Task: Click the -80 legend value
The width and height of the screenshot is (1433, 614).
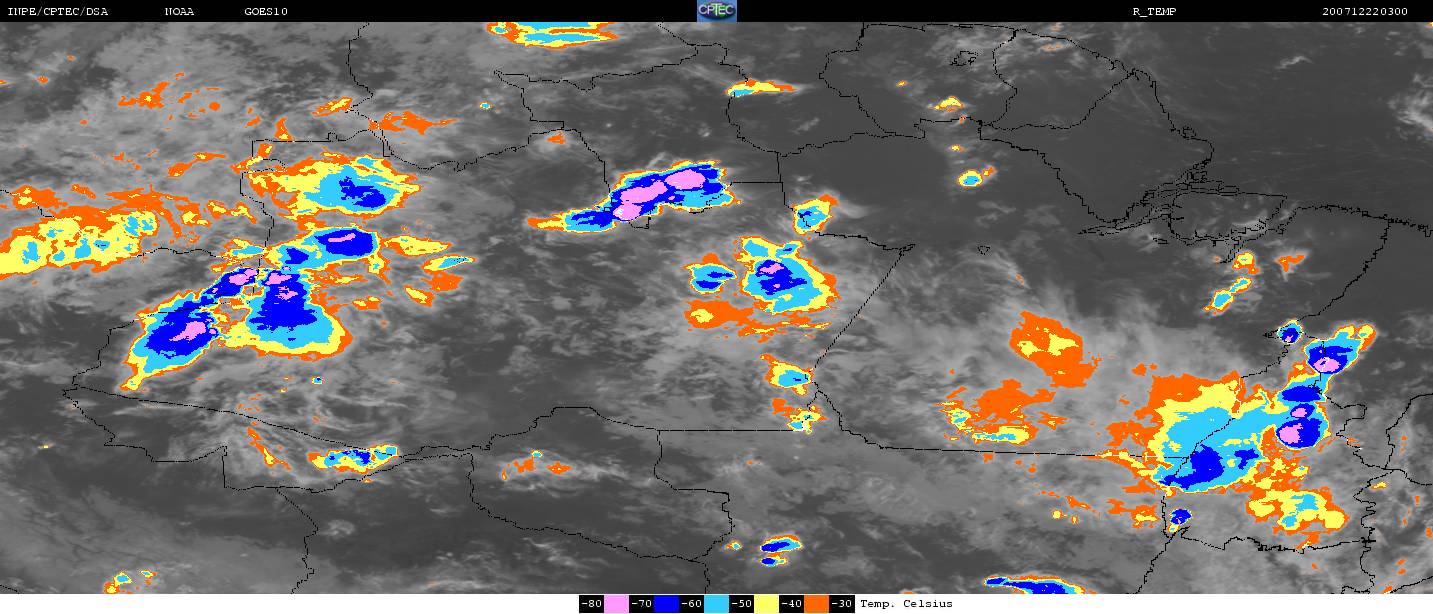Action: (x=591, y=604)
